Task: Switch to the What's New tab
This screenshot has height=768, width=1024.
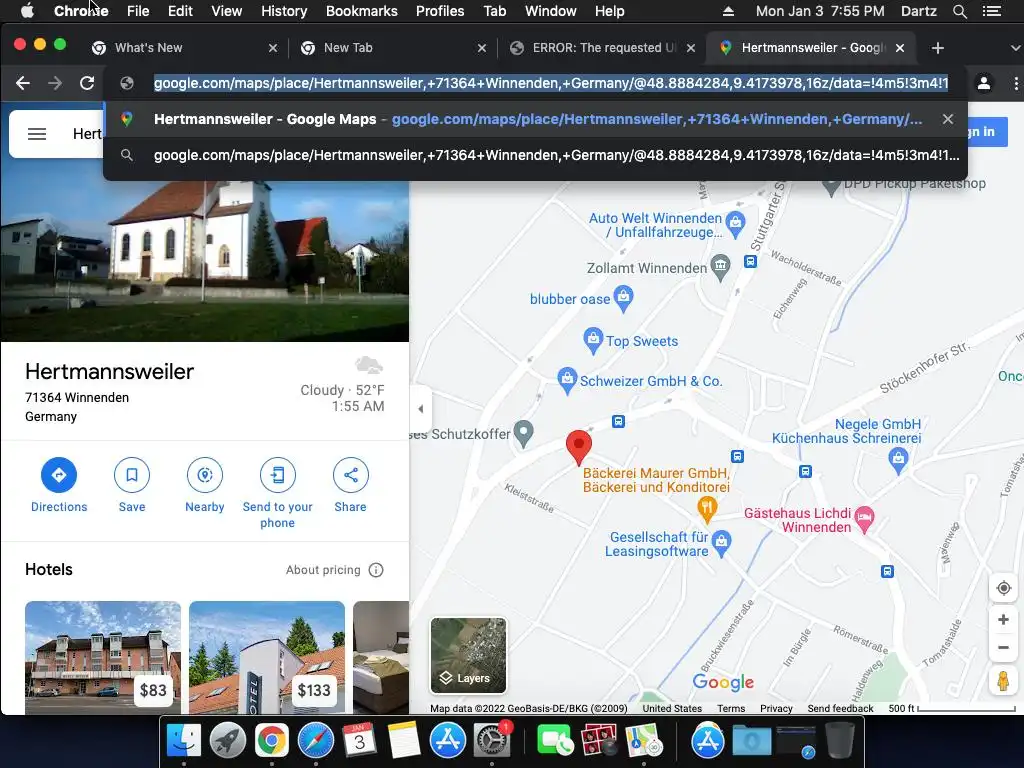Action: 183,48
